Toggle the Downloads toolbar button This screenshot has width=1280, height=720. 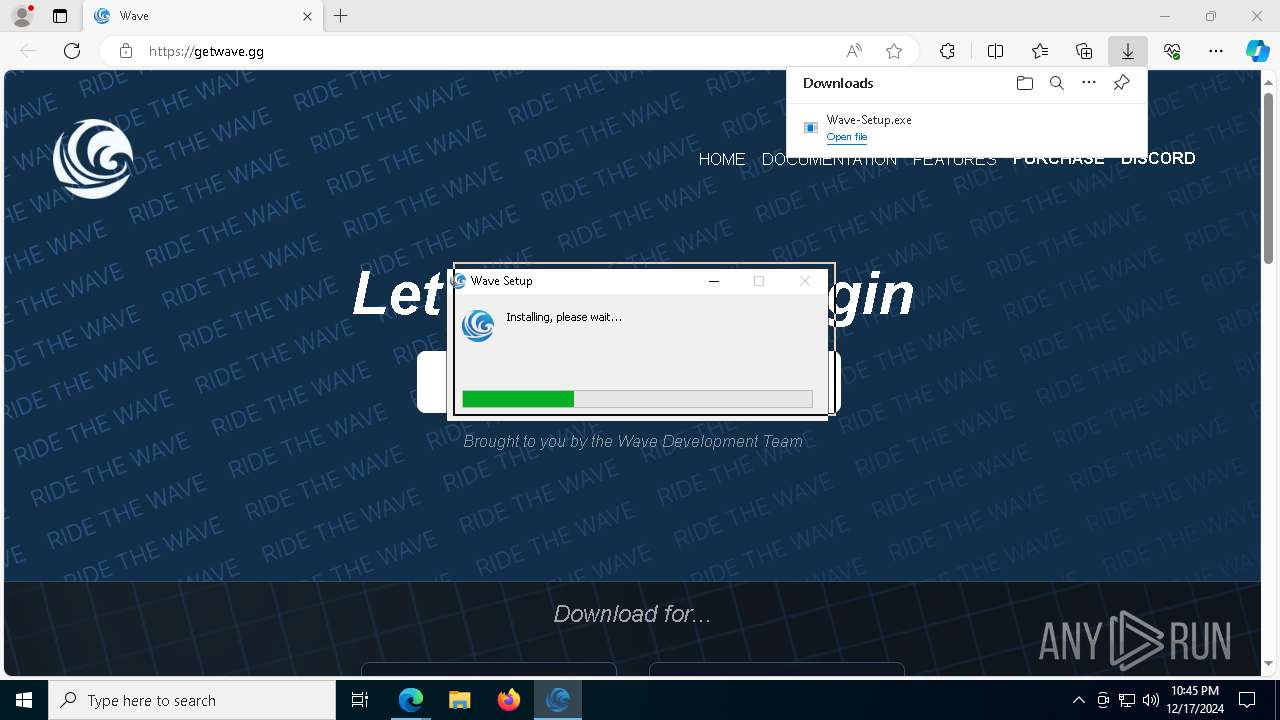point(1127,51)
